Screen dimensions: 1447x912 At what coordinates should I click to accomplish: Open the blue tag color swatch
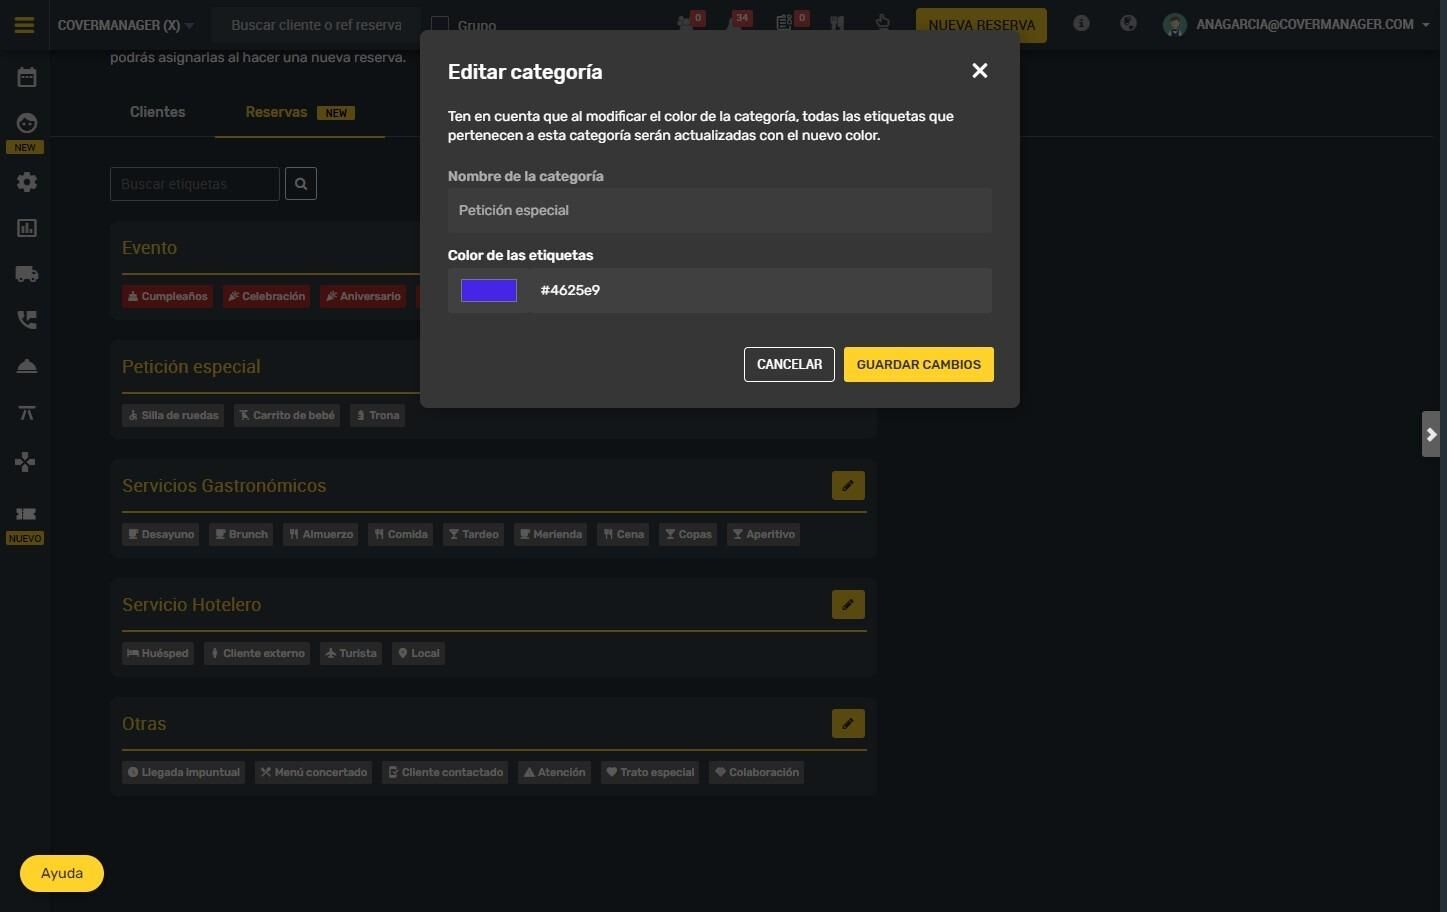coord(489,290)
